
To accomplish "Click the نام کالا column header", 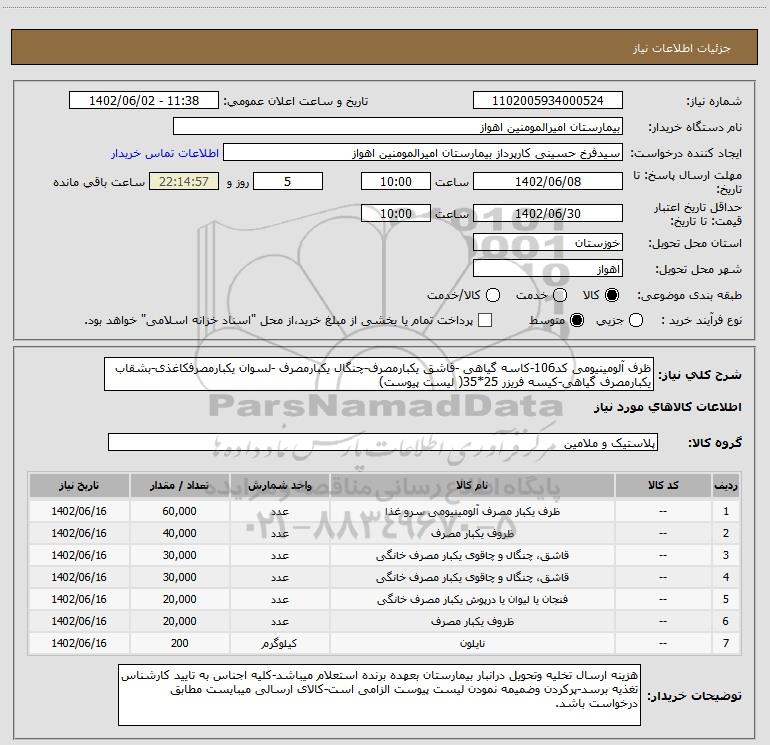I will [x=472, y=485].
